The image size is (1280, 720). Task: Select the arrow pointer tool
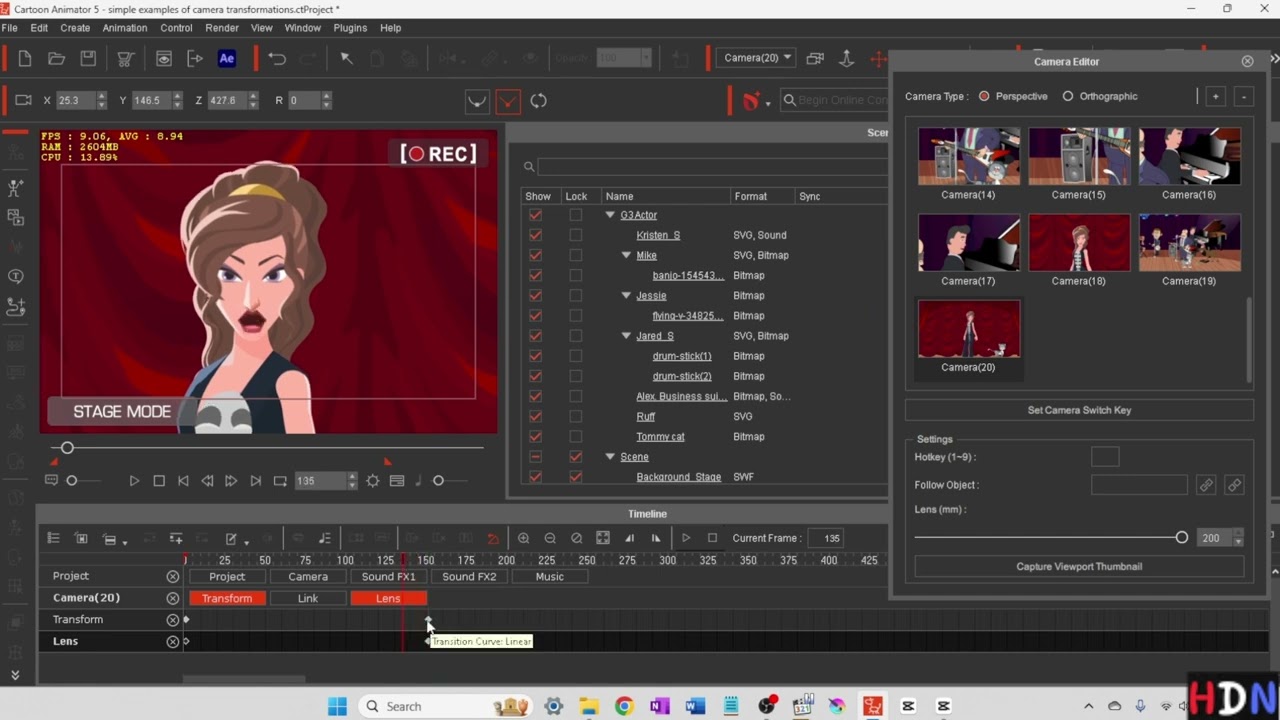click(x=347, y=59)
